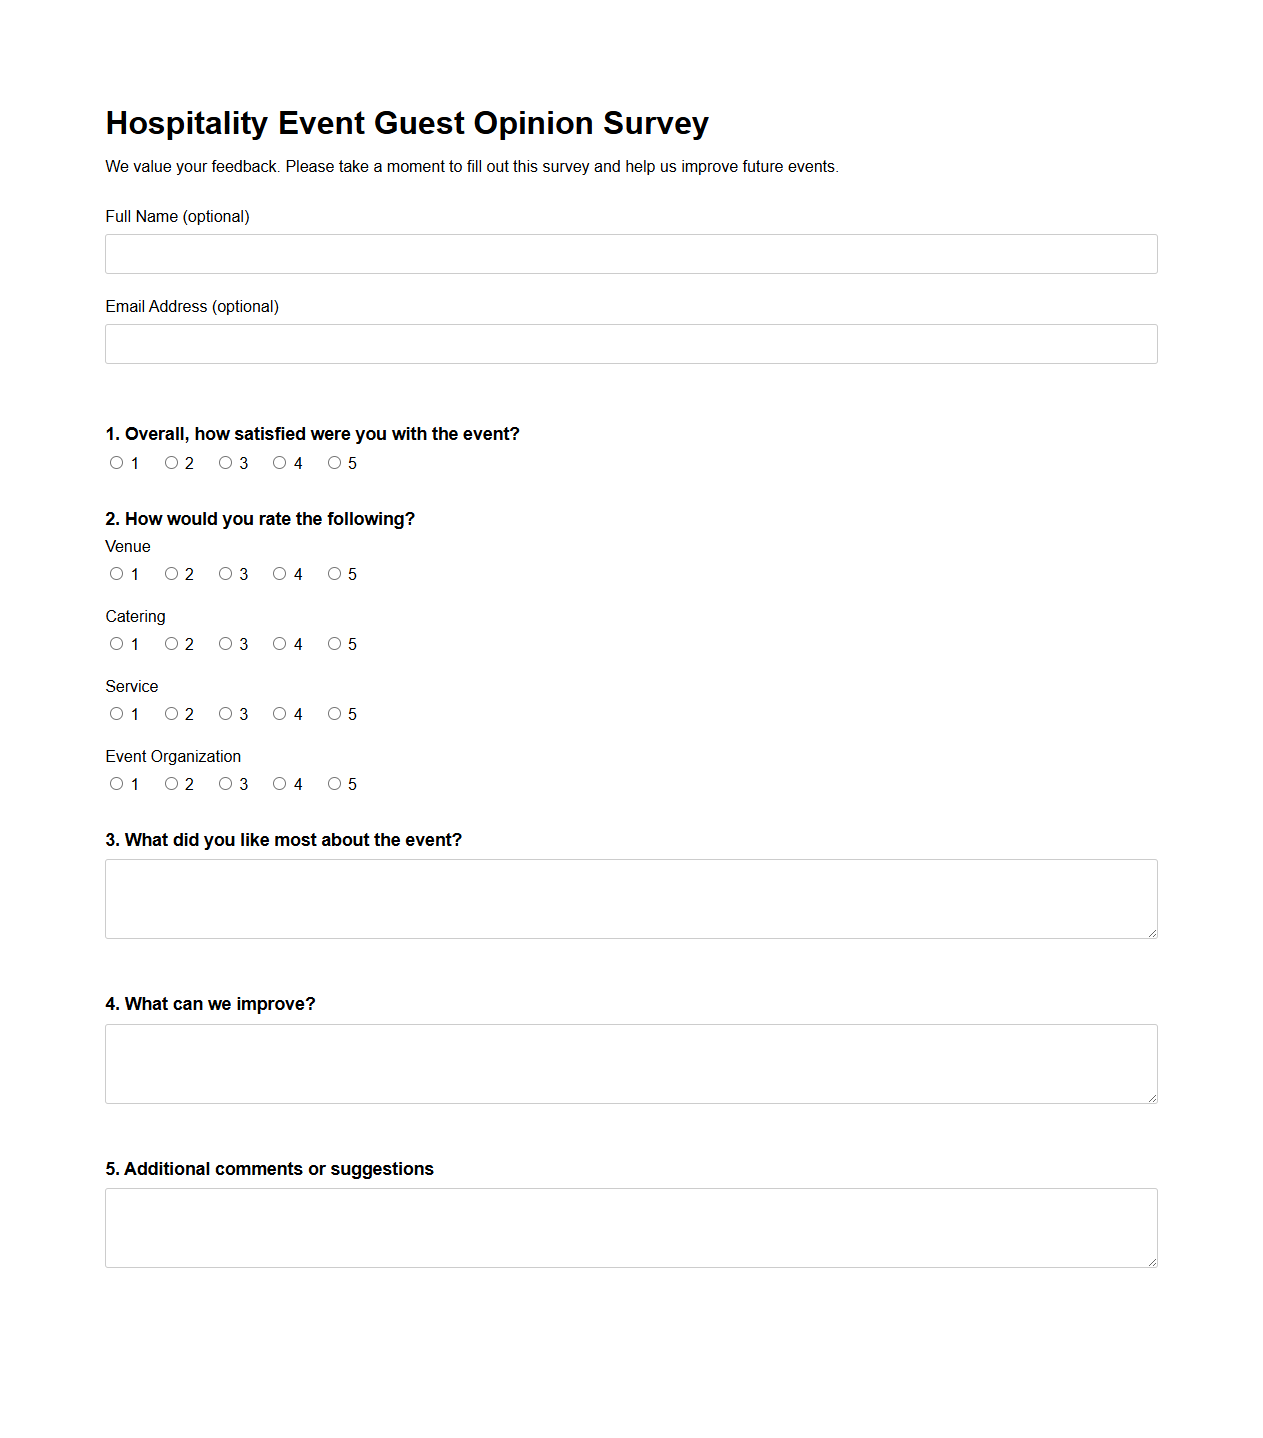This screenshot has width=1263, height=1438.
Task: Rate the Venue with a 4
Action: pos(279,574)
